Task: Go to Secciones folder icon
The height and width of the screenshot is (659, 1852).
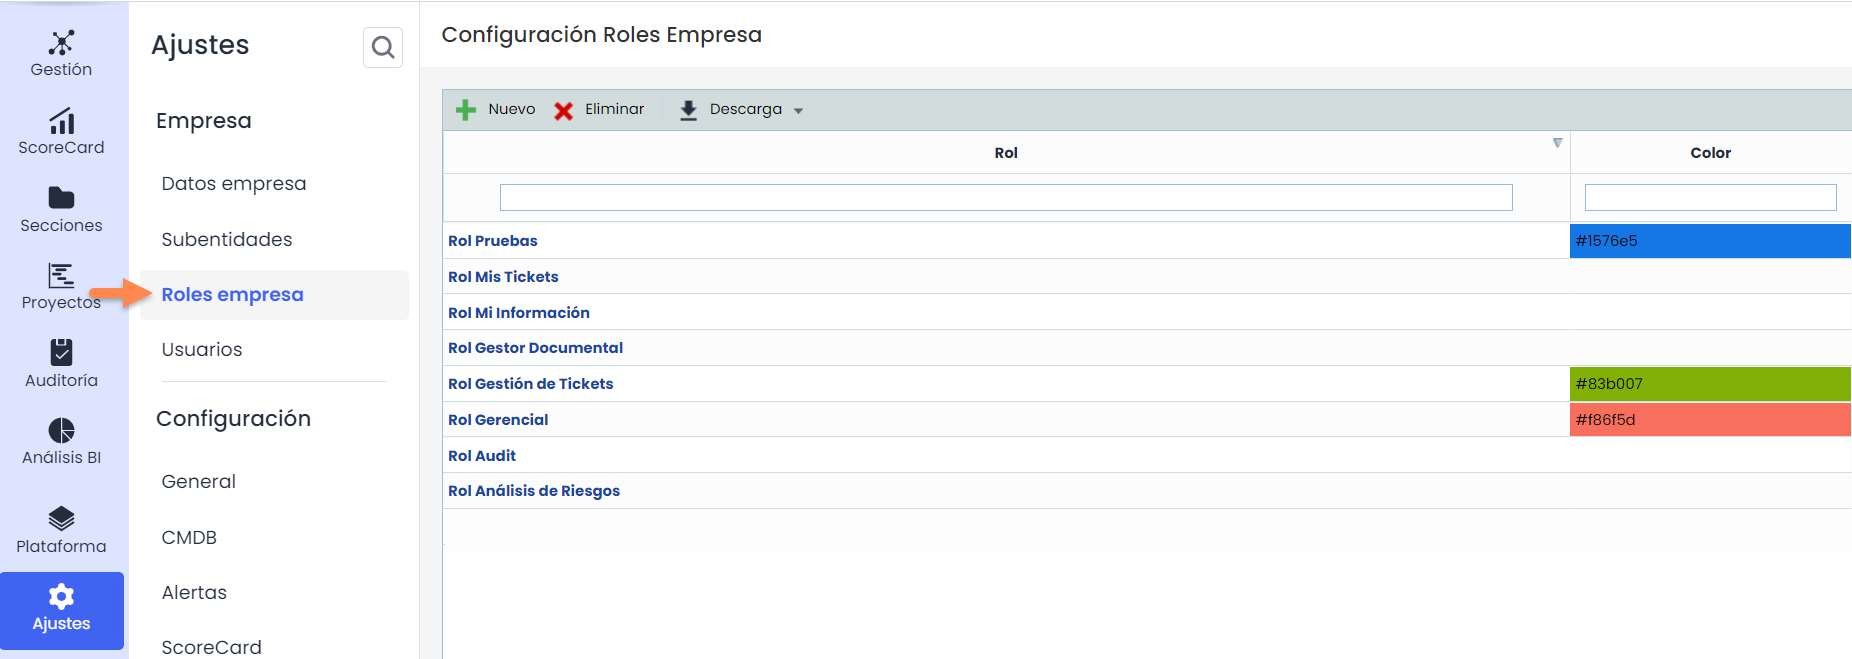Action: click(x=61, y=198)
